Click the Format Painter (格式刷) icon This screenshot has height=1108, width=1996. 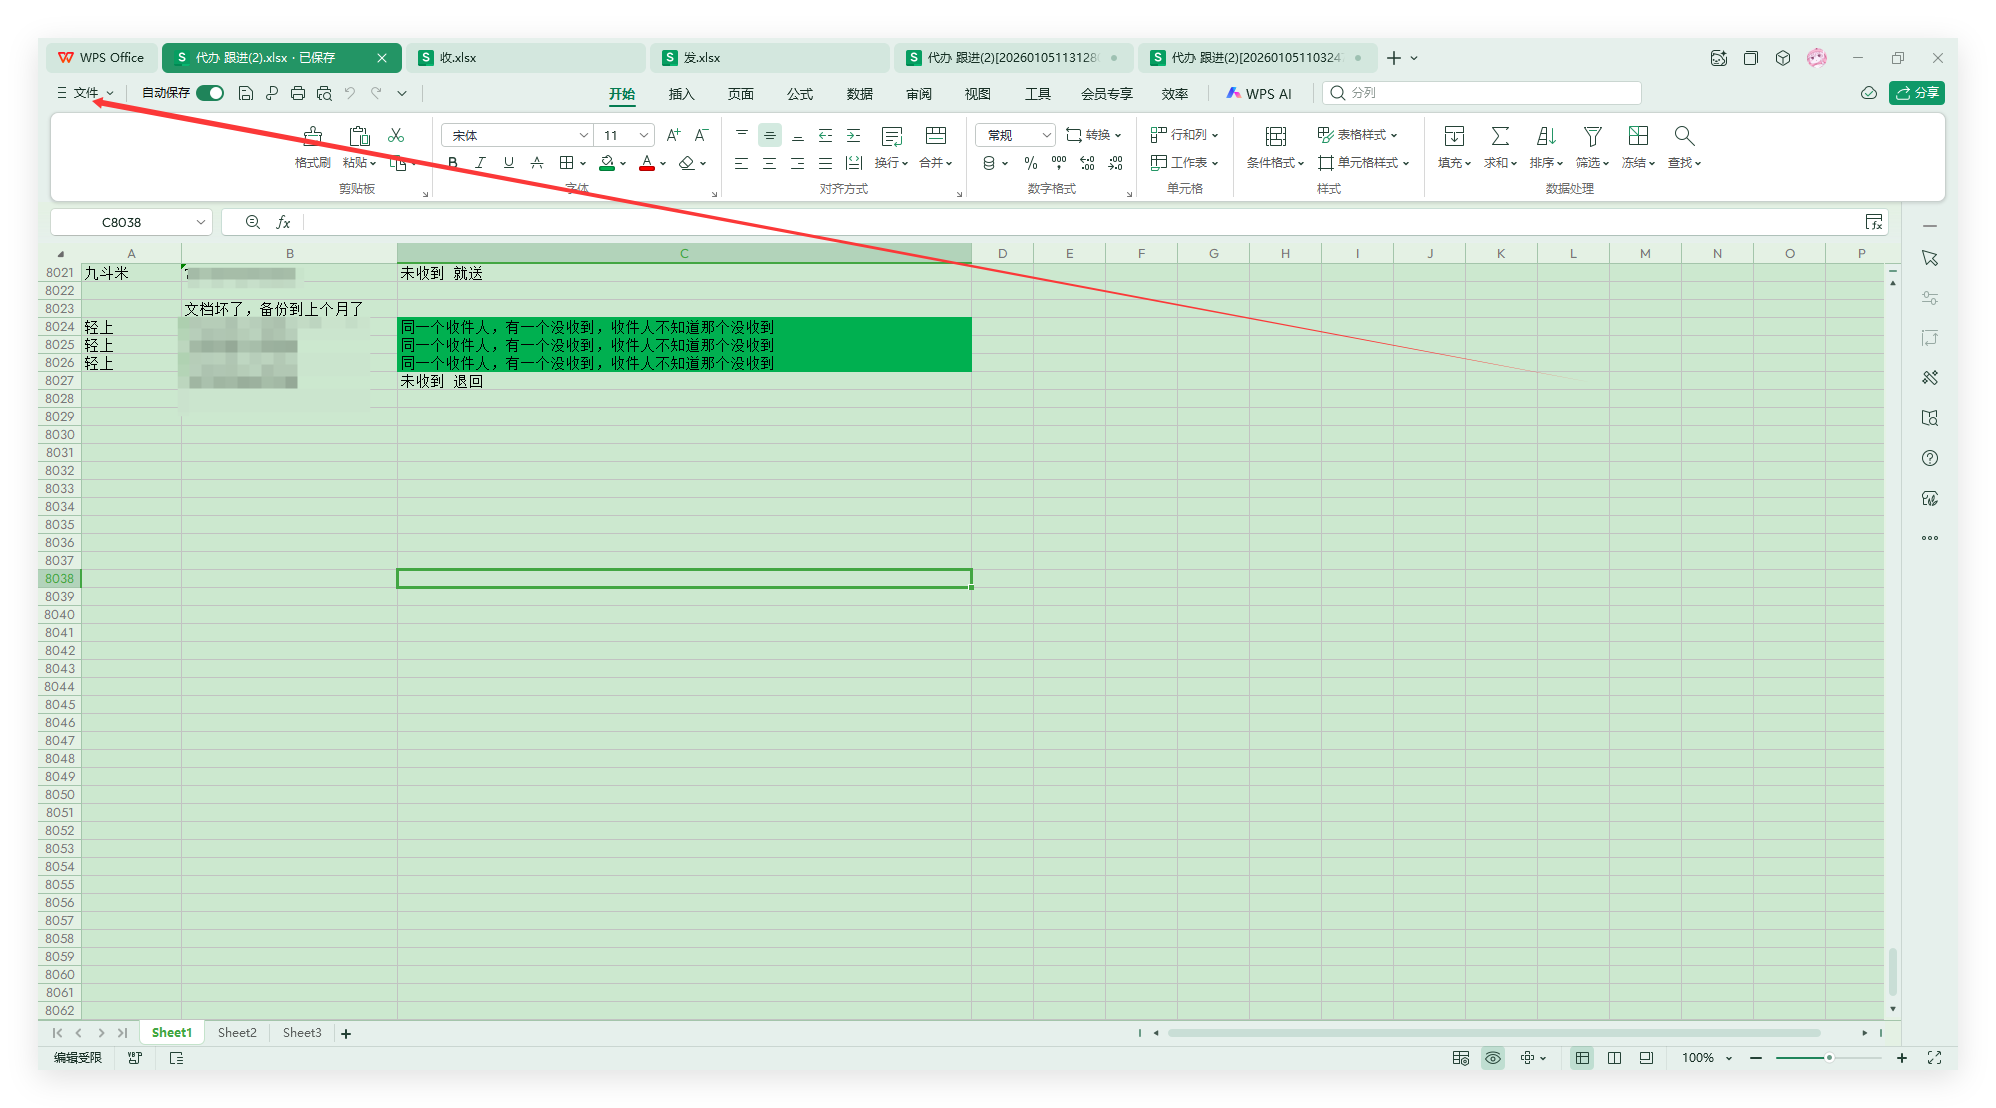click(312, 136)
